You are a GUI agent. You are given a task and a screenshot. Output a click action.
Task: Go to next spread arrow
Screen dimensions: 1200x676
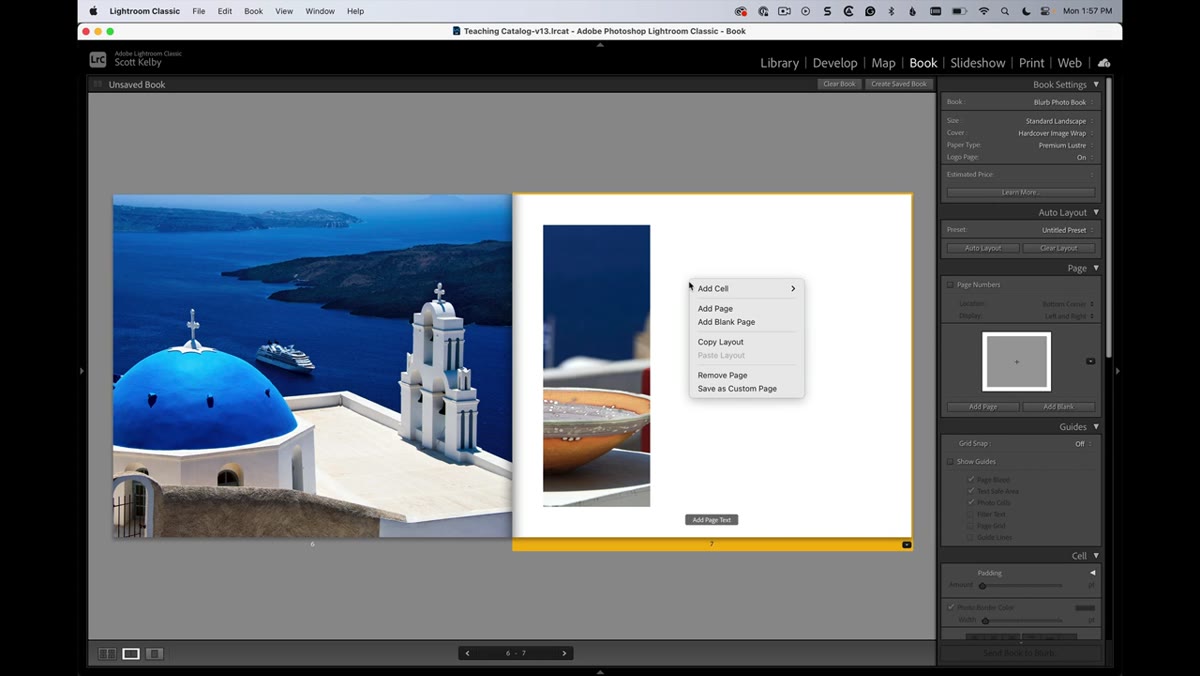[x=564, y=653]
